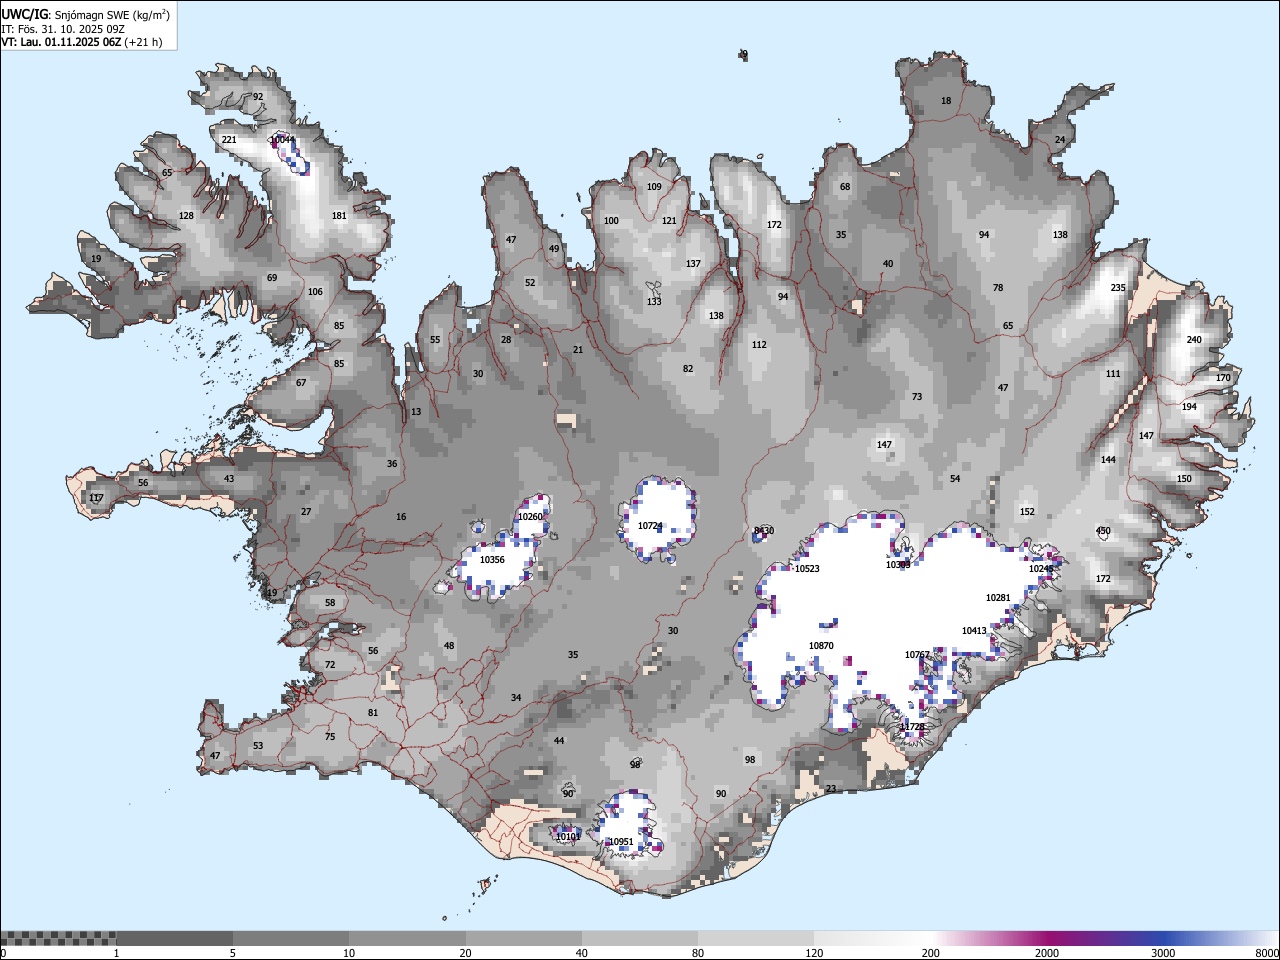Click the map value 69
The width and height of the screenshot is (1280, 960).
[272, 278]
